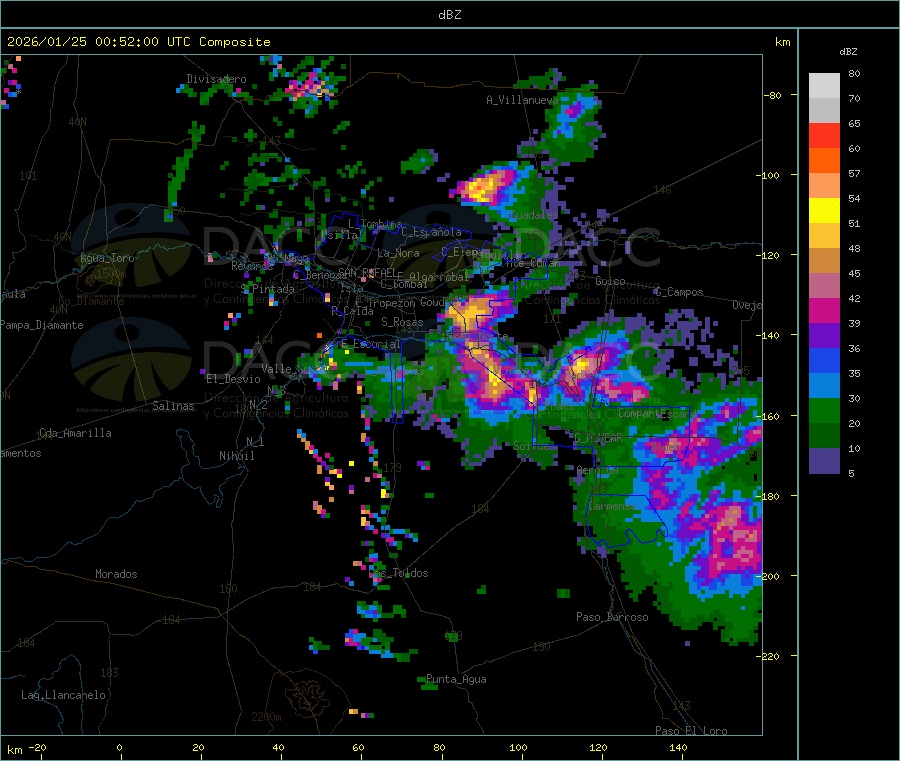Click the '5' value on dBZ scale

851,473
